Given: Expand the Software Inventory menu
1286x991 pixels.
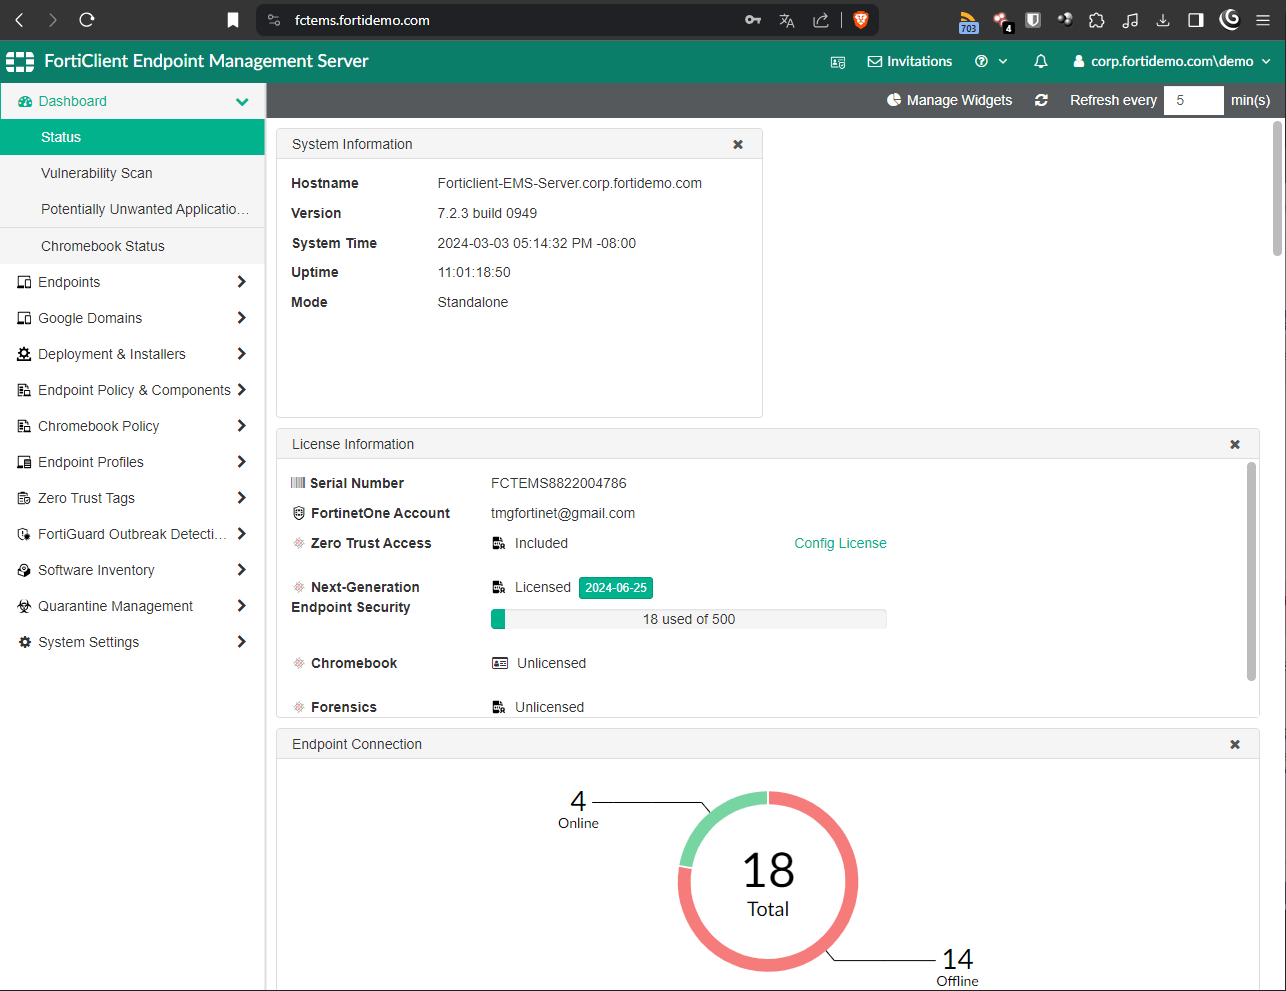Looking at the screenshot, I should pyautogui.click(x=132, y=570).
